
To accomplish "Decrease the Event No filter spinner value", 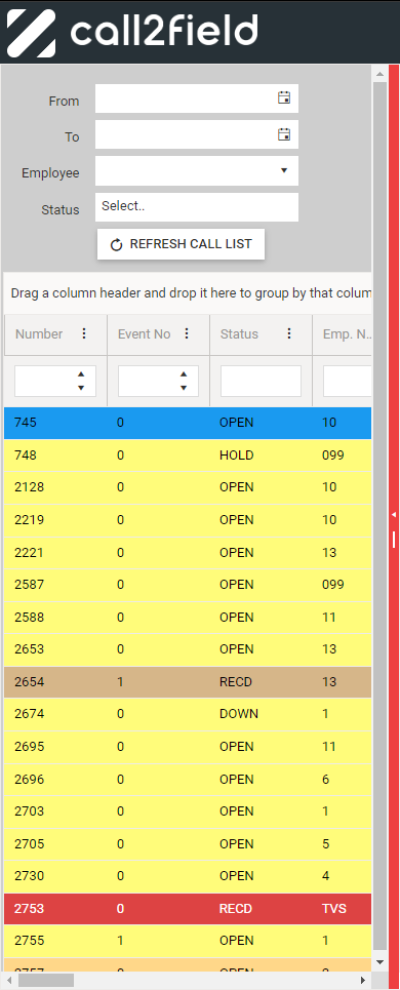I will pyautogui.click(x=184, y=388).
